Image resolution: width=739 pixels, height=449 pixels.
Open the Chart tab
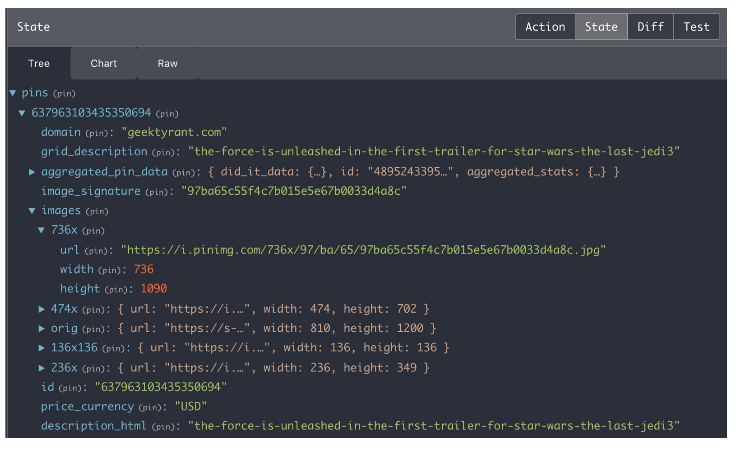click(x=104, y=63)
